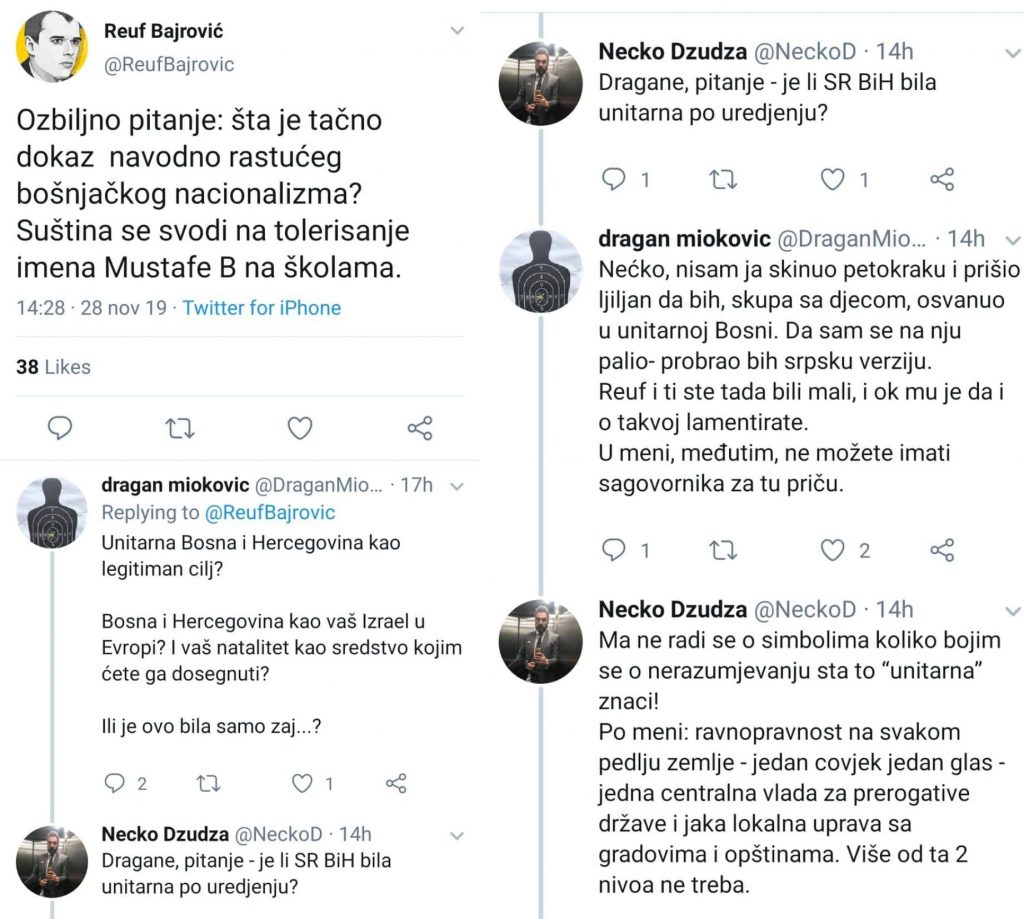Open Reuf Bajrović's profile avatar
The image size is (1024, 919).
click(52, 46)
